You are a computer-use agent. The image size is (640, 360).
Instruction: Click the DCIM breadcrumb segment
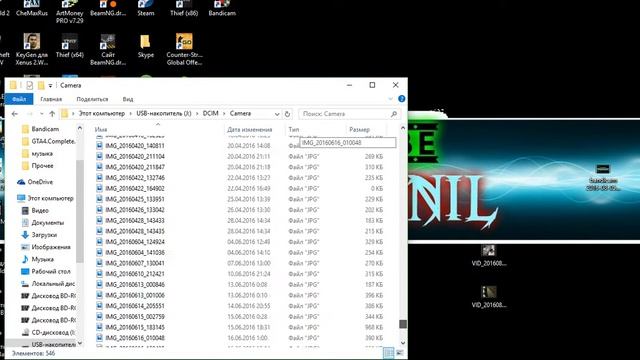tap(211, 113)
